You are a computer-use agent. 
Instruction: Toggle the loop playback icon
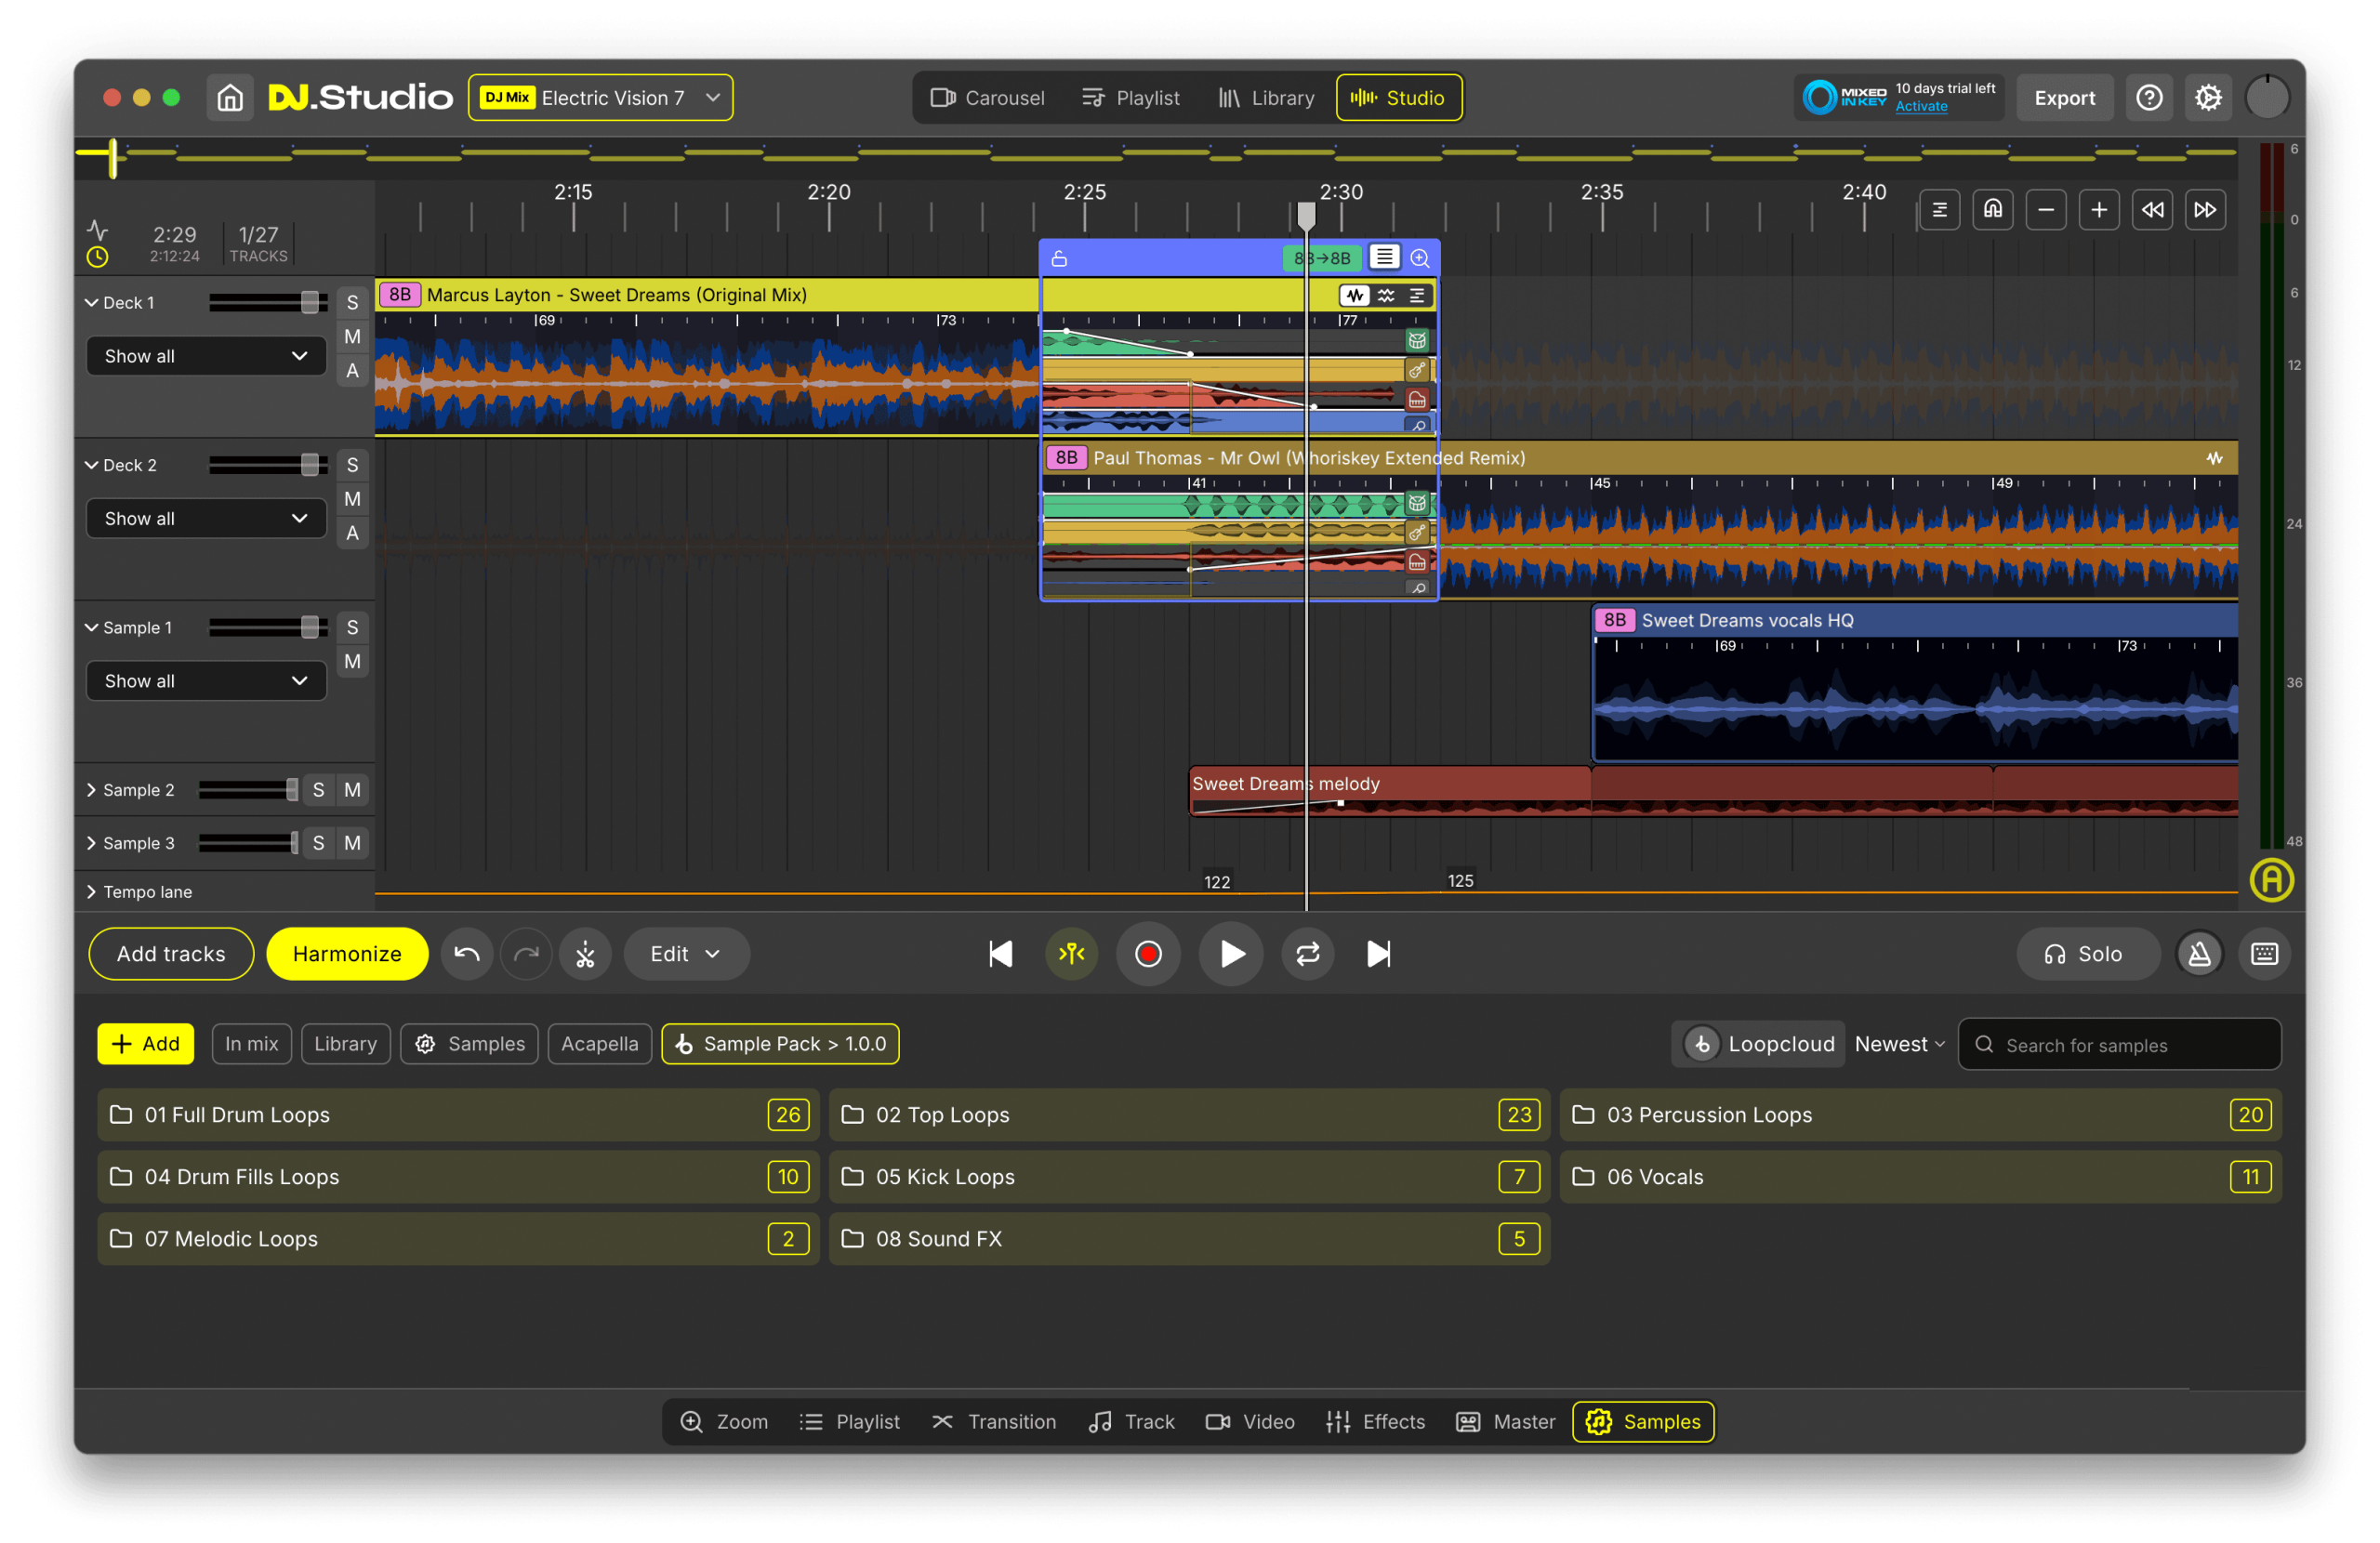[x=1307, y=954]
